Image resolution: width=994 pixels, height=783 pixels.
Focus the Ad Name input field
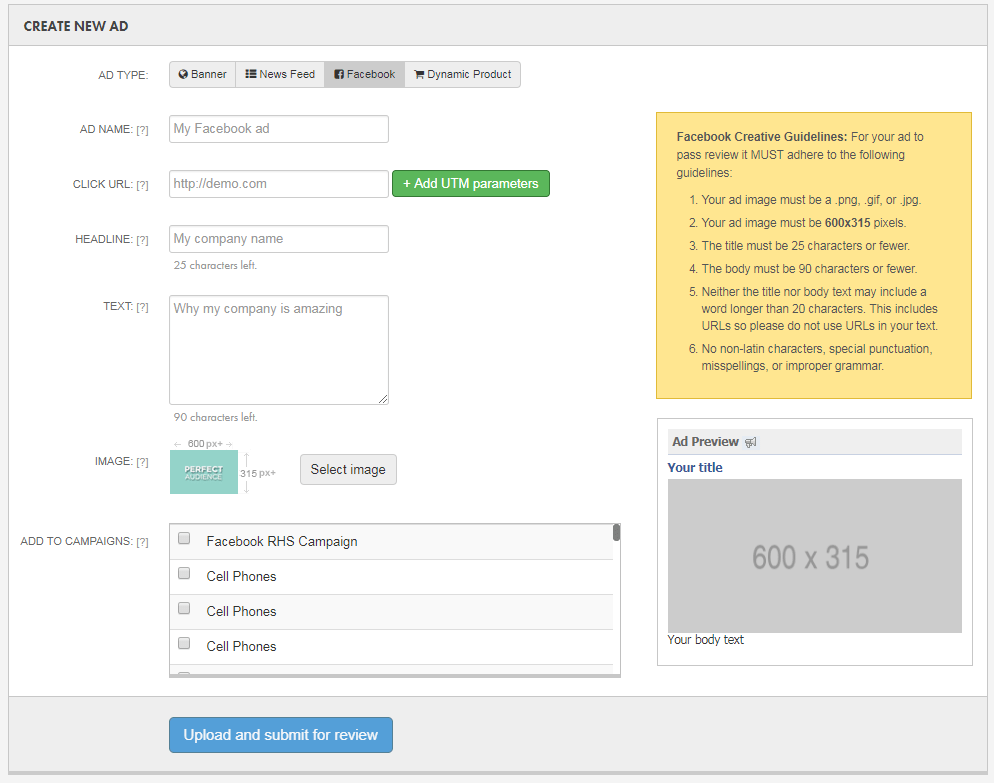278,129
